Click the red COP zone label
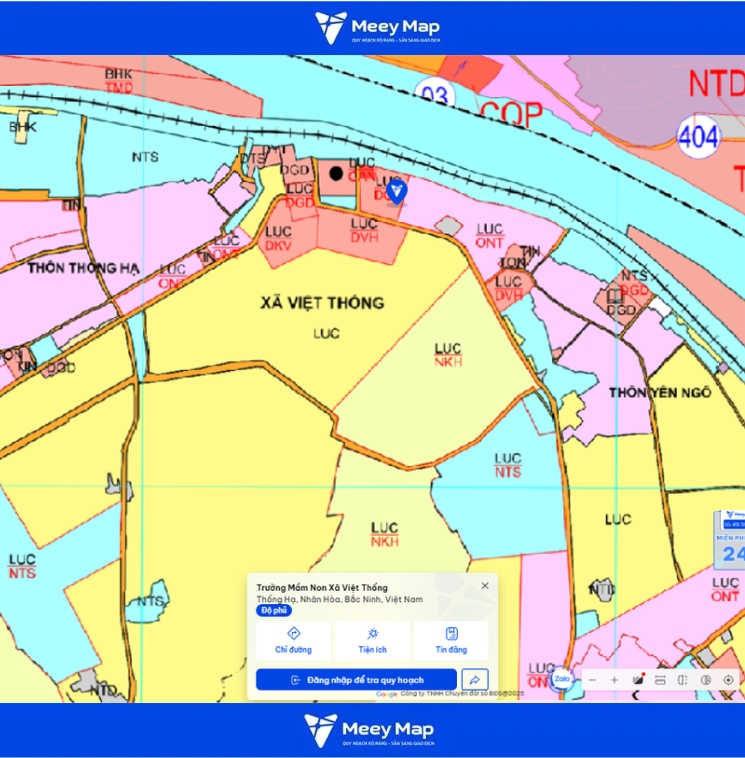The height and width of the screenshot is (758, 745). point(511,115)
